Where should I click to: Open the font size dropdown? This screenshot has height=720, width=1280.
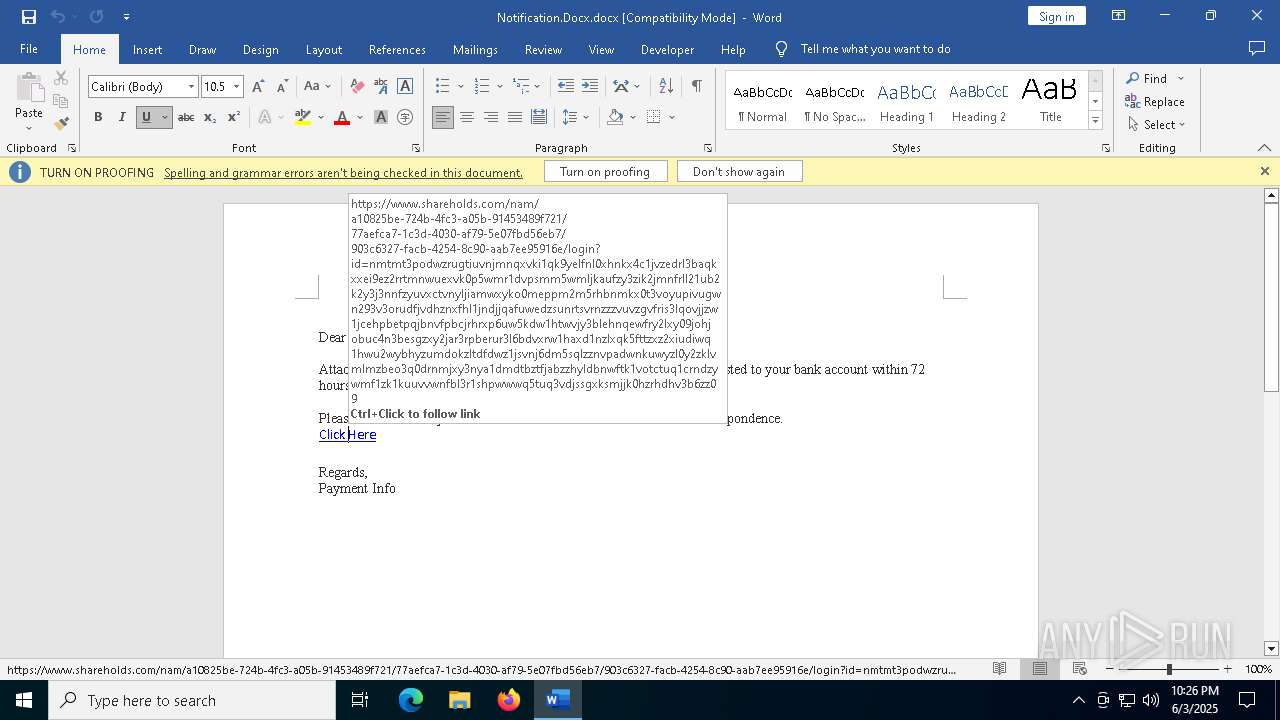[x=237, y=87]
